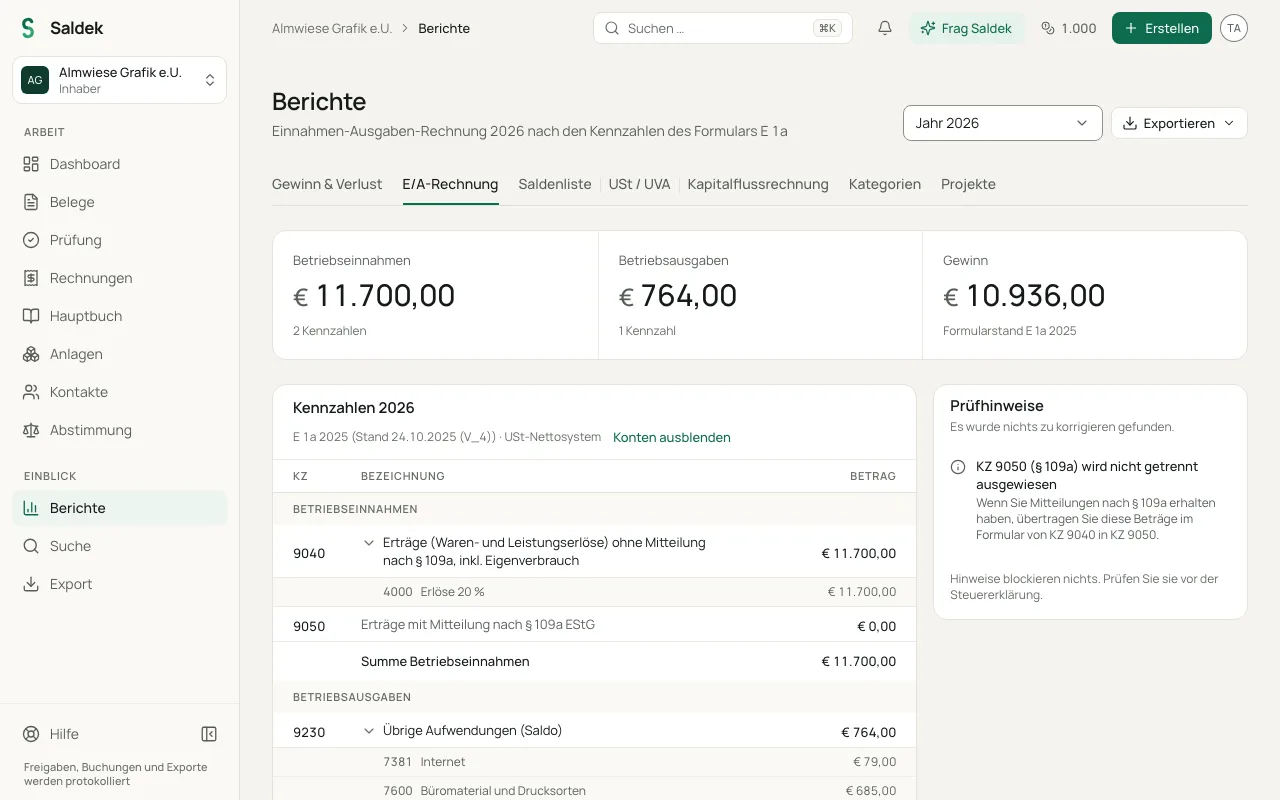This screenshot has height=800, width=1280.
Task: Open Hilfe at sidebar bottom
Action: (x=51, y=734)
